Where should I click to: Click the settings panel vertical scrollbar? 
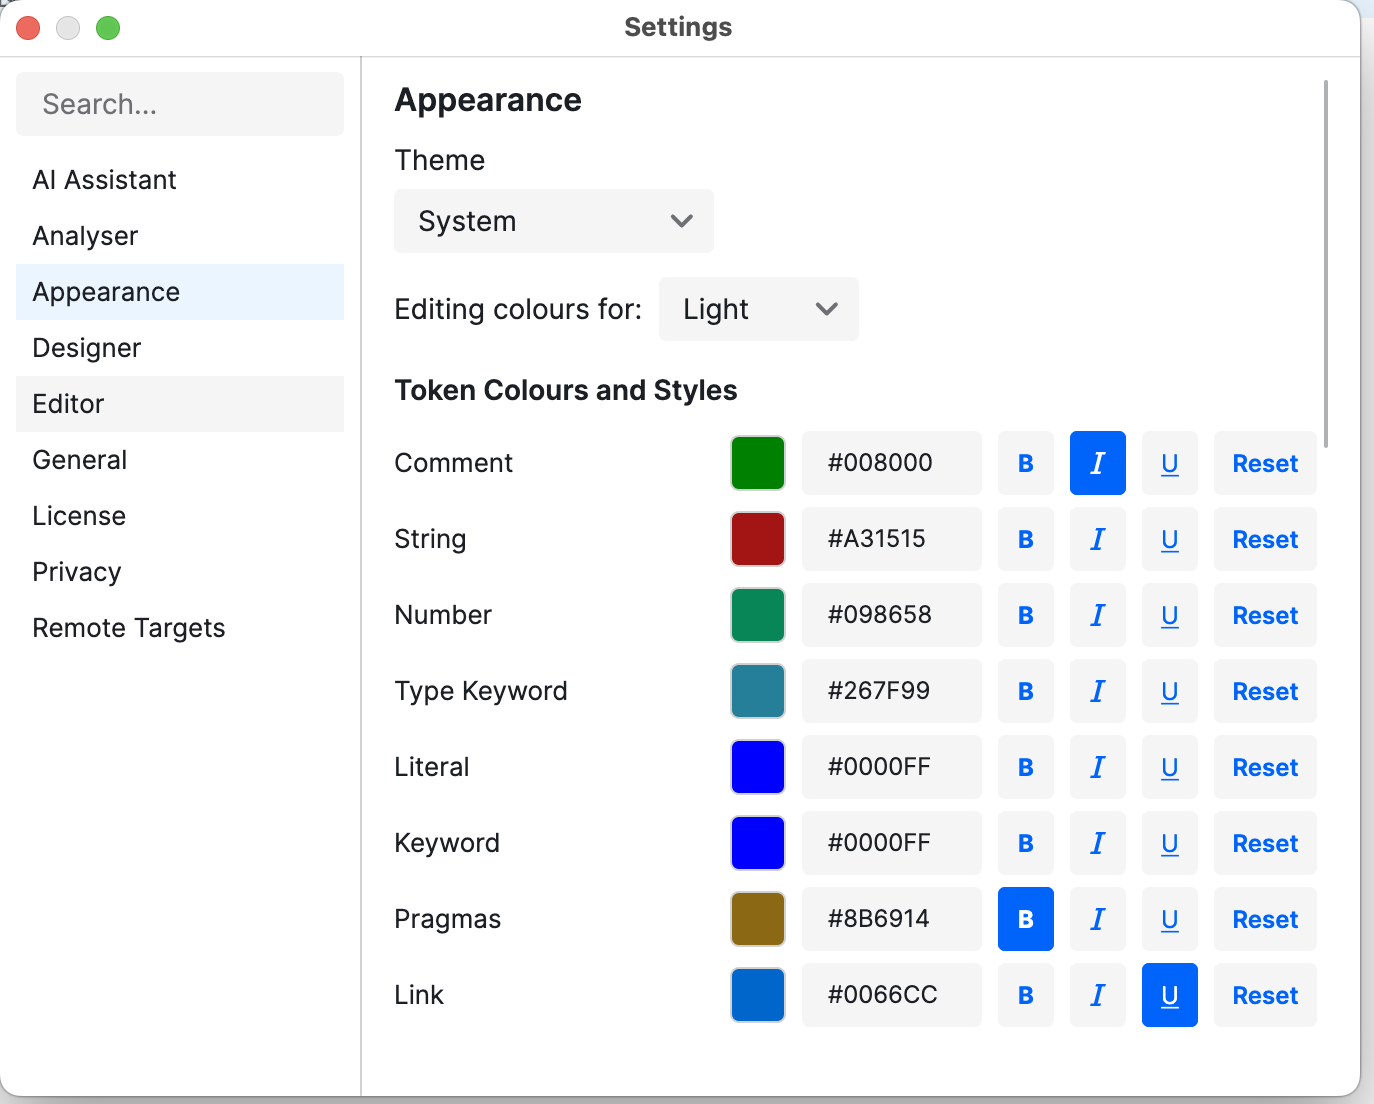(x=1326, y=264)
